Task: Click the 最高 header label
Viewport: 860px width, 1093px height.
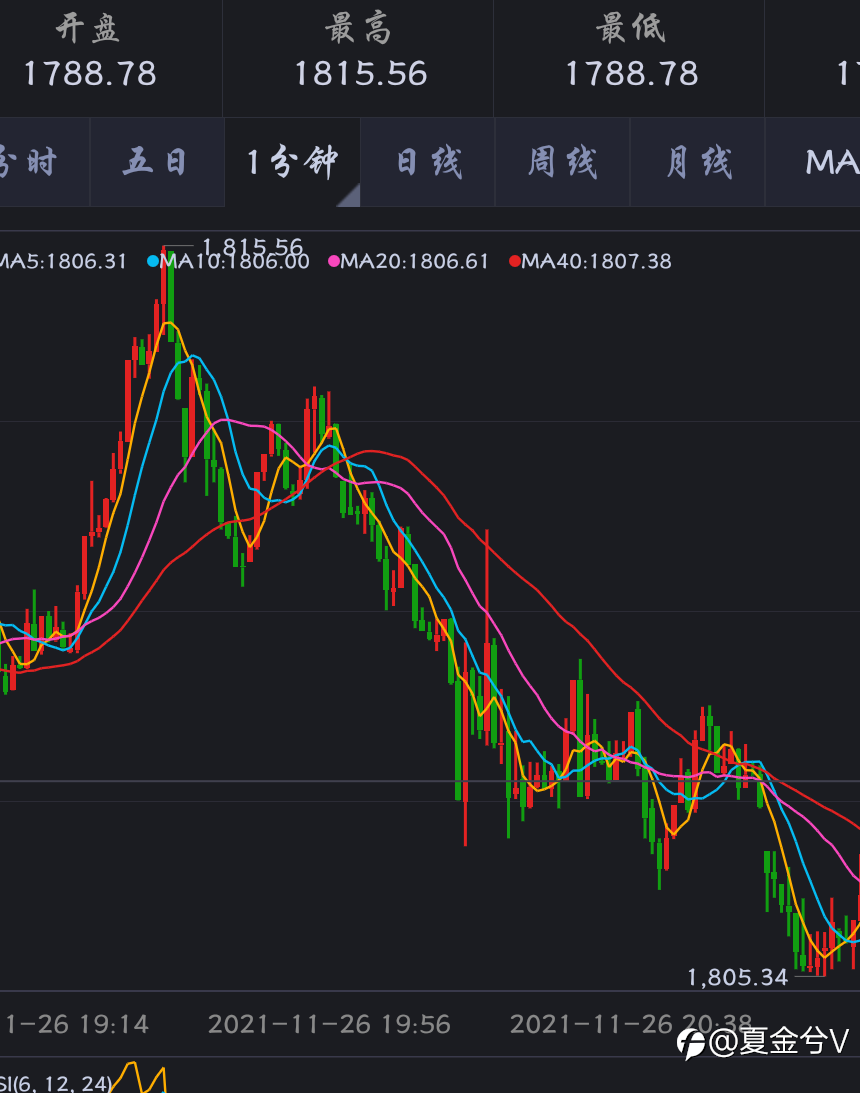Action: click(358, 29)
